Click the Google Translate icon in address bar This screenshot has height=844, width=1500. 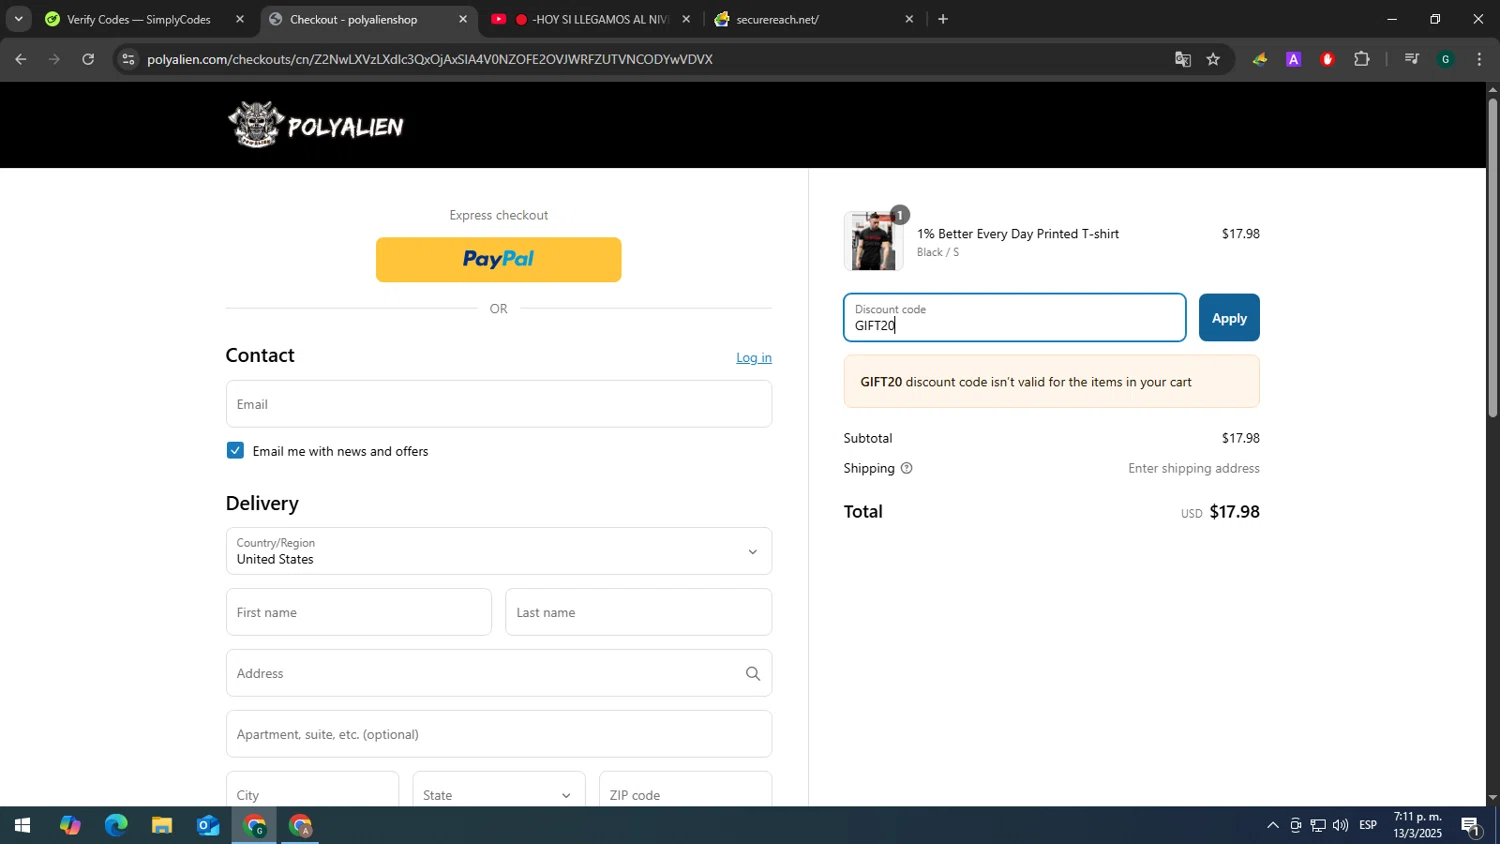click(1183, 59)
